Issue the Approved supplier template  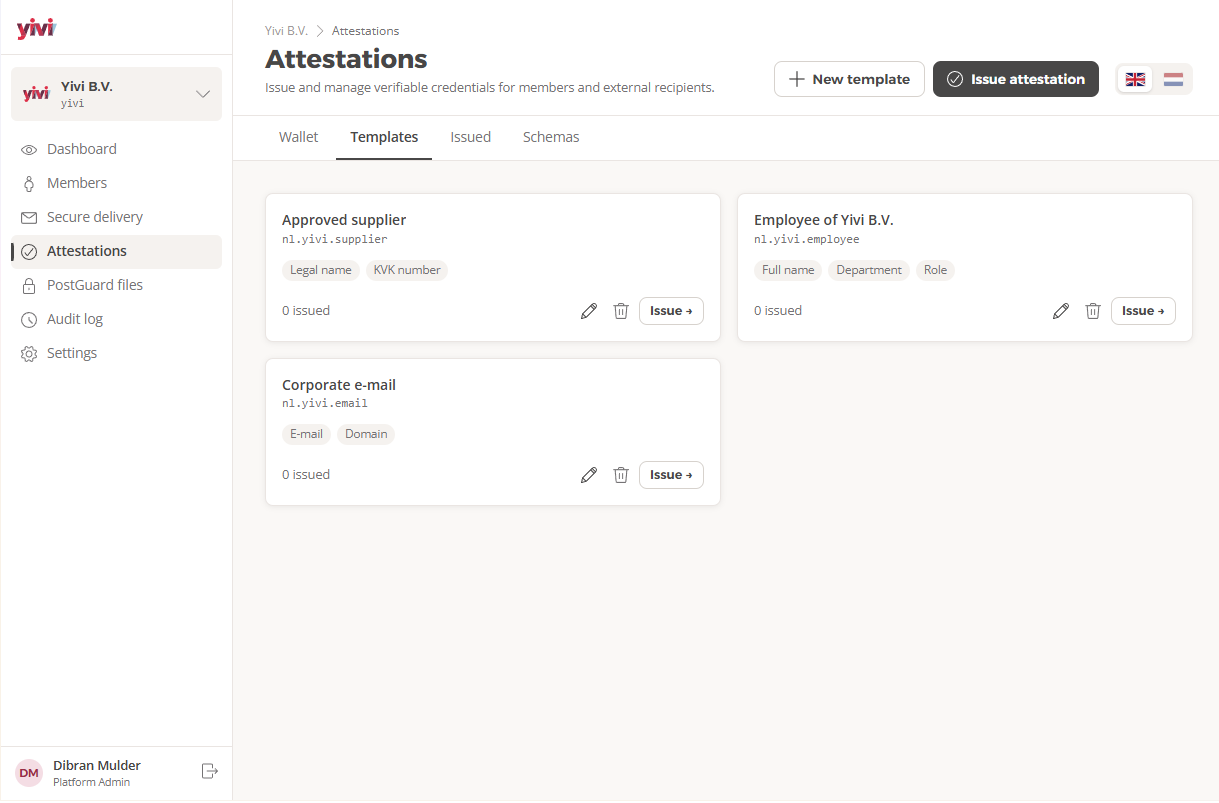(671, 311)
